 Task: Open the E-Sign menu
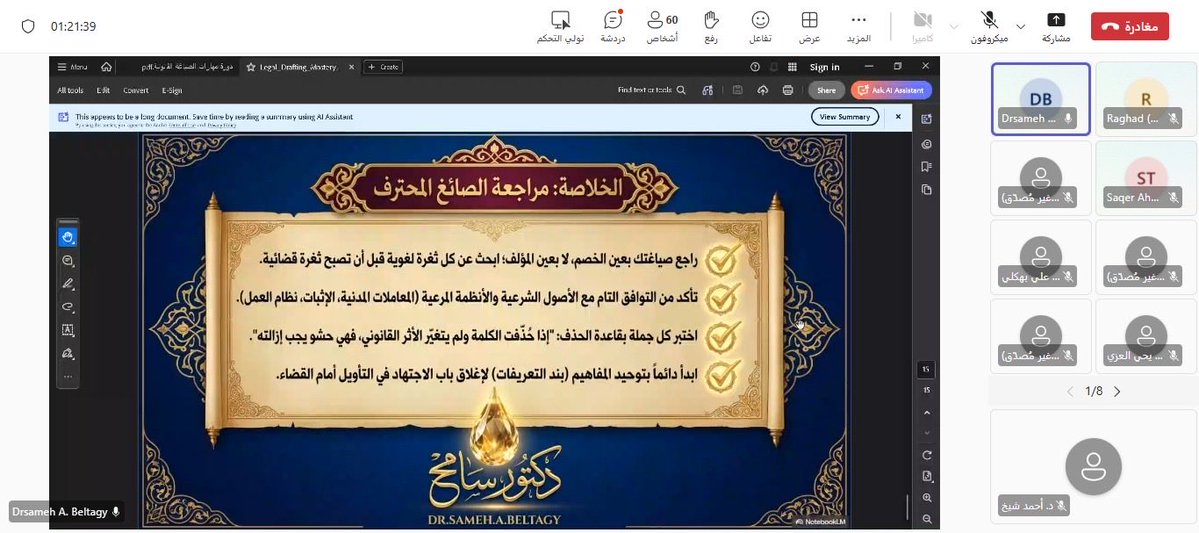click(x=172, y=90)
